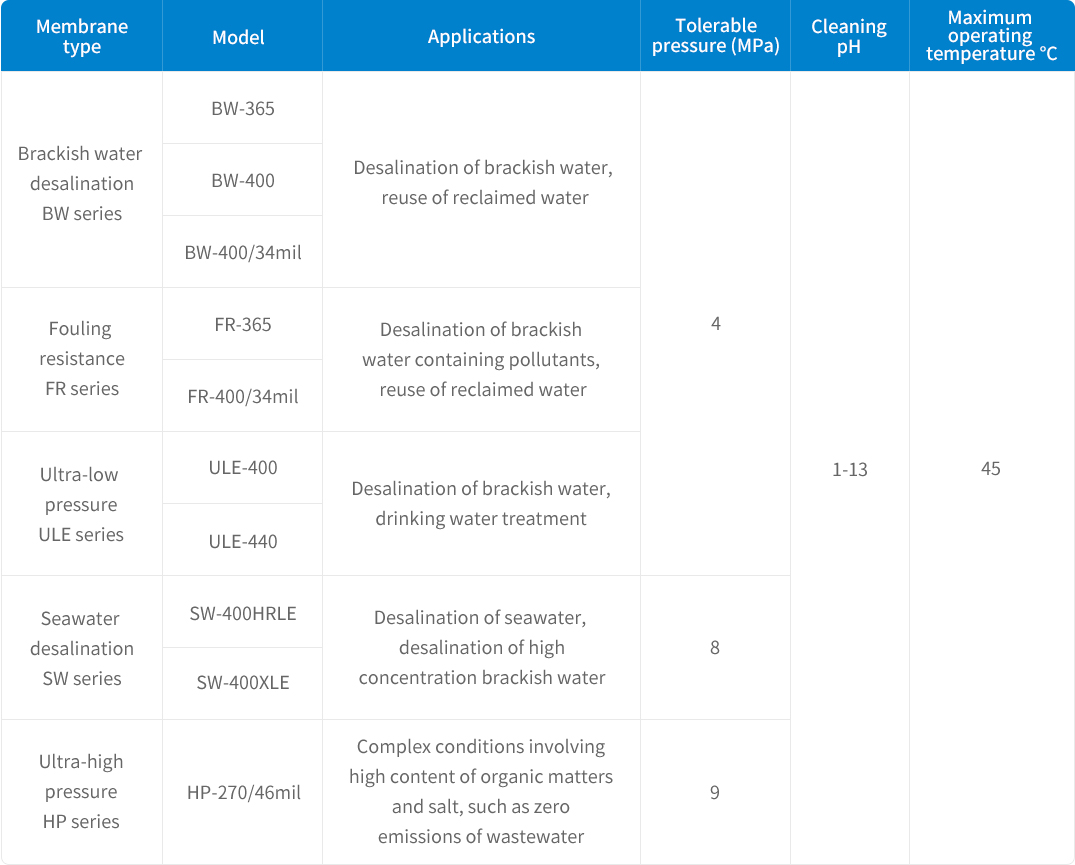The height and width of the screenshot is (865, 1075).
Task: Click the Maximum operating temperature header
Action: 991,36
